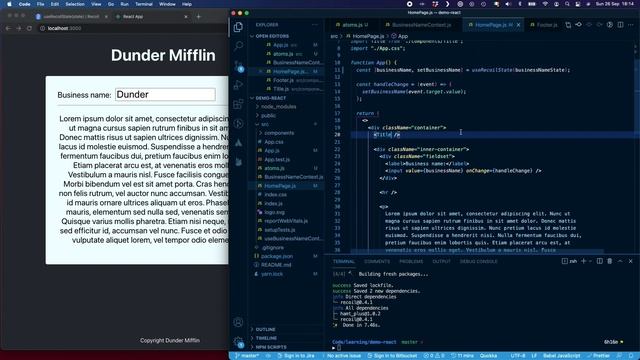Maximize terminal panel with chevron up

620,261
